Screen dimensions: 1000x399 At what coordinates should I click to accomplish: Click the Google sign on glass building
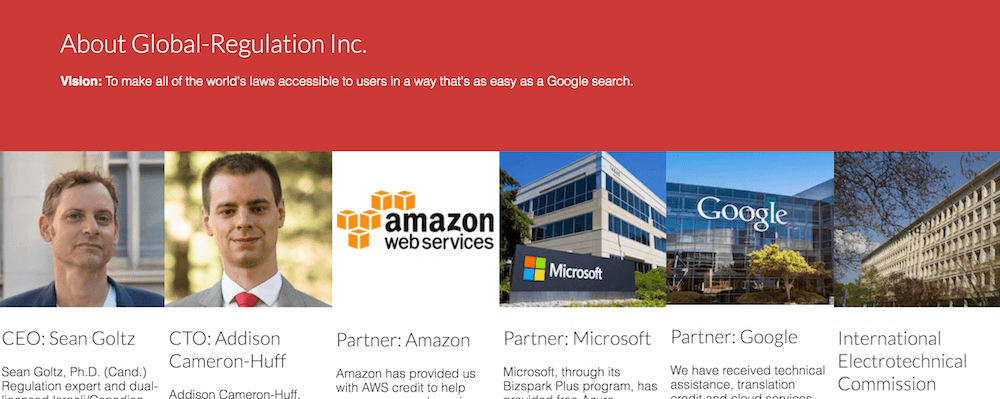742,213
